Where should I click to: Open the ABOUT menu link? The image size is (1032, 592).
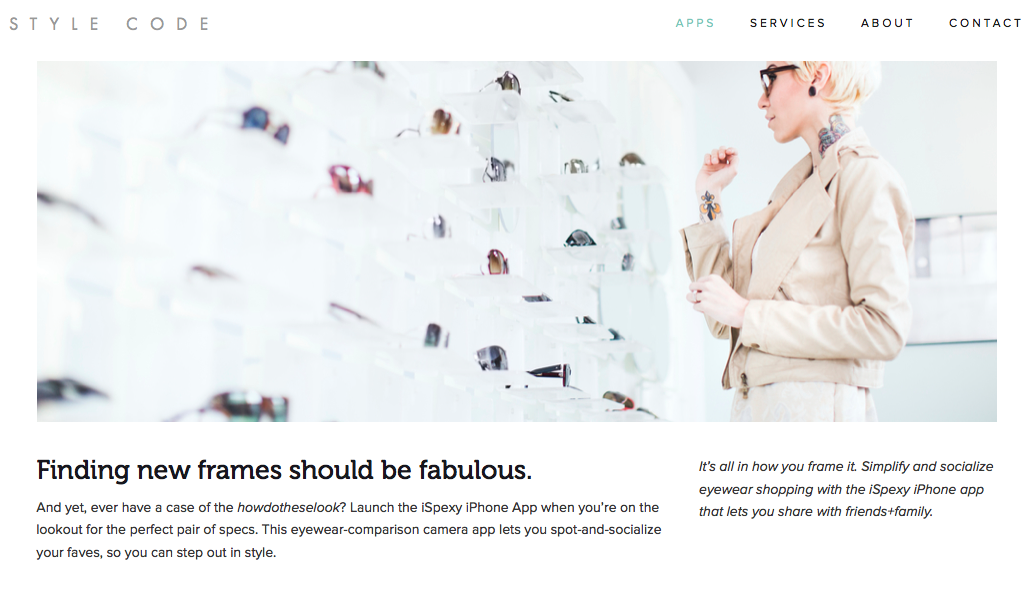point(887,23)
